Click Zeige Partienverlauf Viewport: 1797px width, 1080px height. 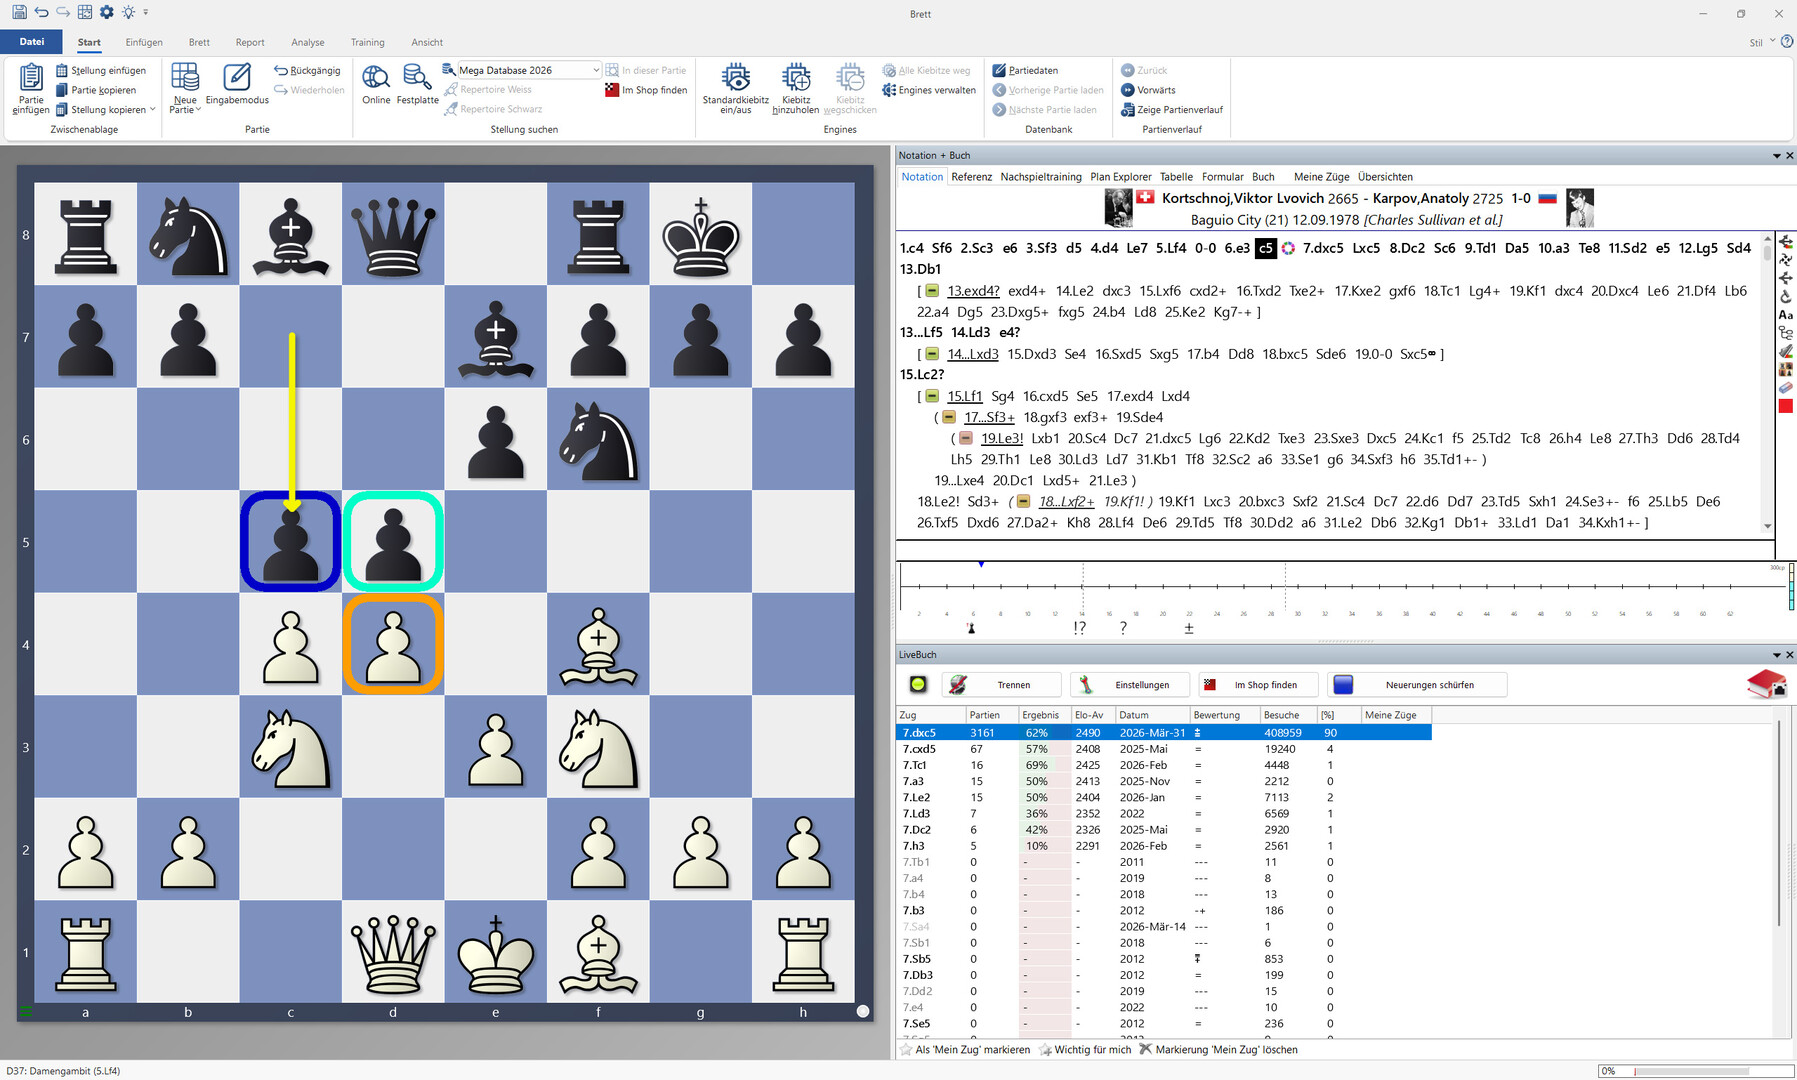1172,110
